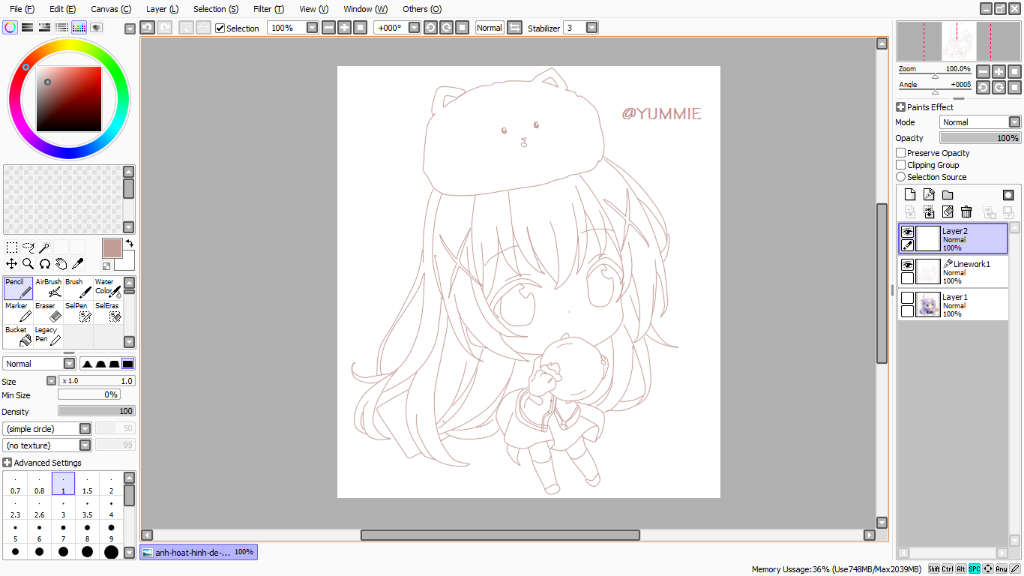Open the Layer menu
The width and height of the screenshot is (1024, 576).
[162, 9]
